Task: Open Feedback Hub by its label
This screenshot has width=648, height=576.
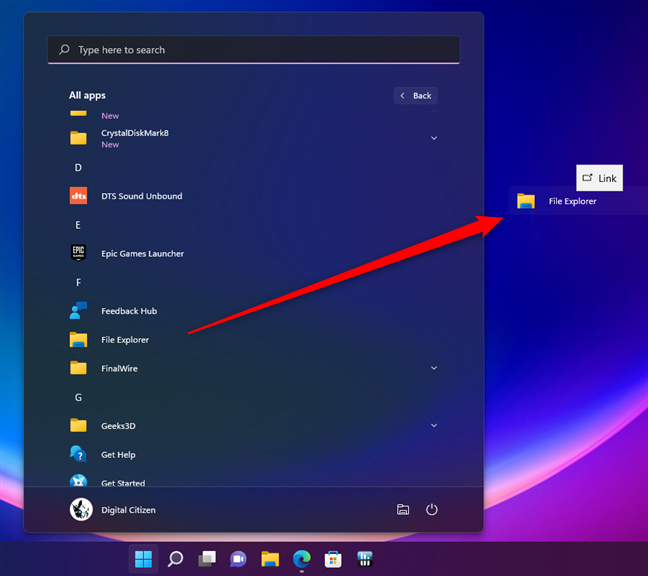Action: [x=129, y=311]
